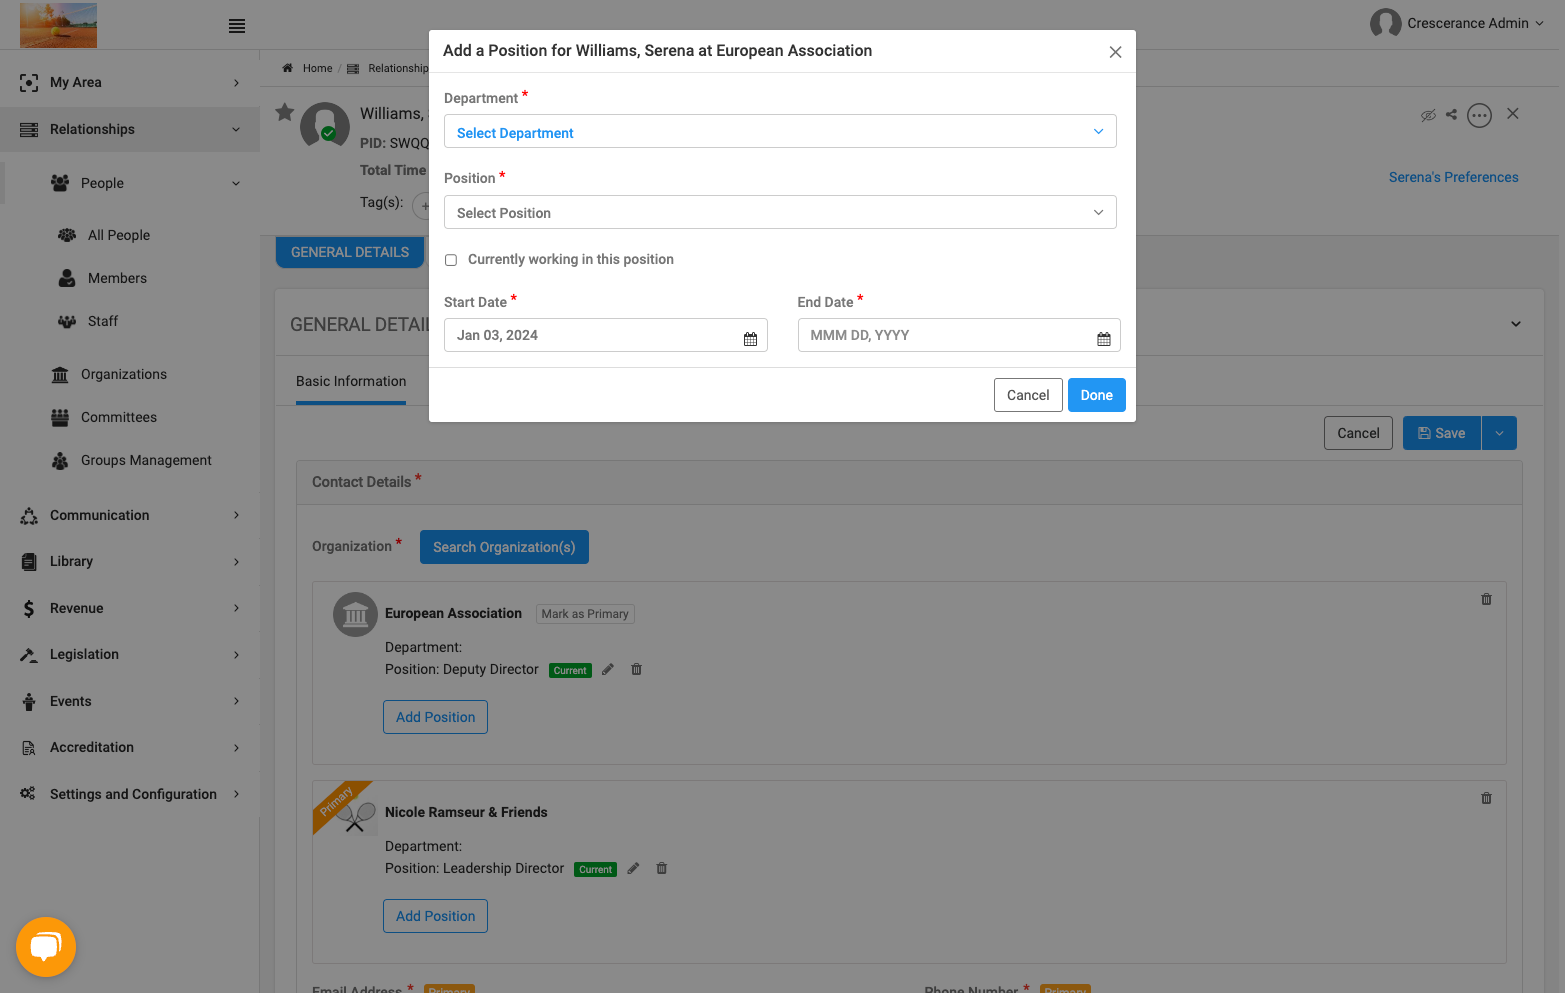Select the Basic Information tab
The image size is (1565, 993).
[351, 381]
